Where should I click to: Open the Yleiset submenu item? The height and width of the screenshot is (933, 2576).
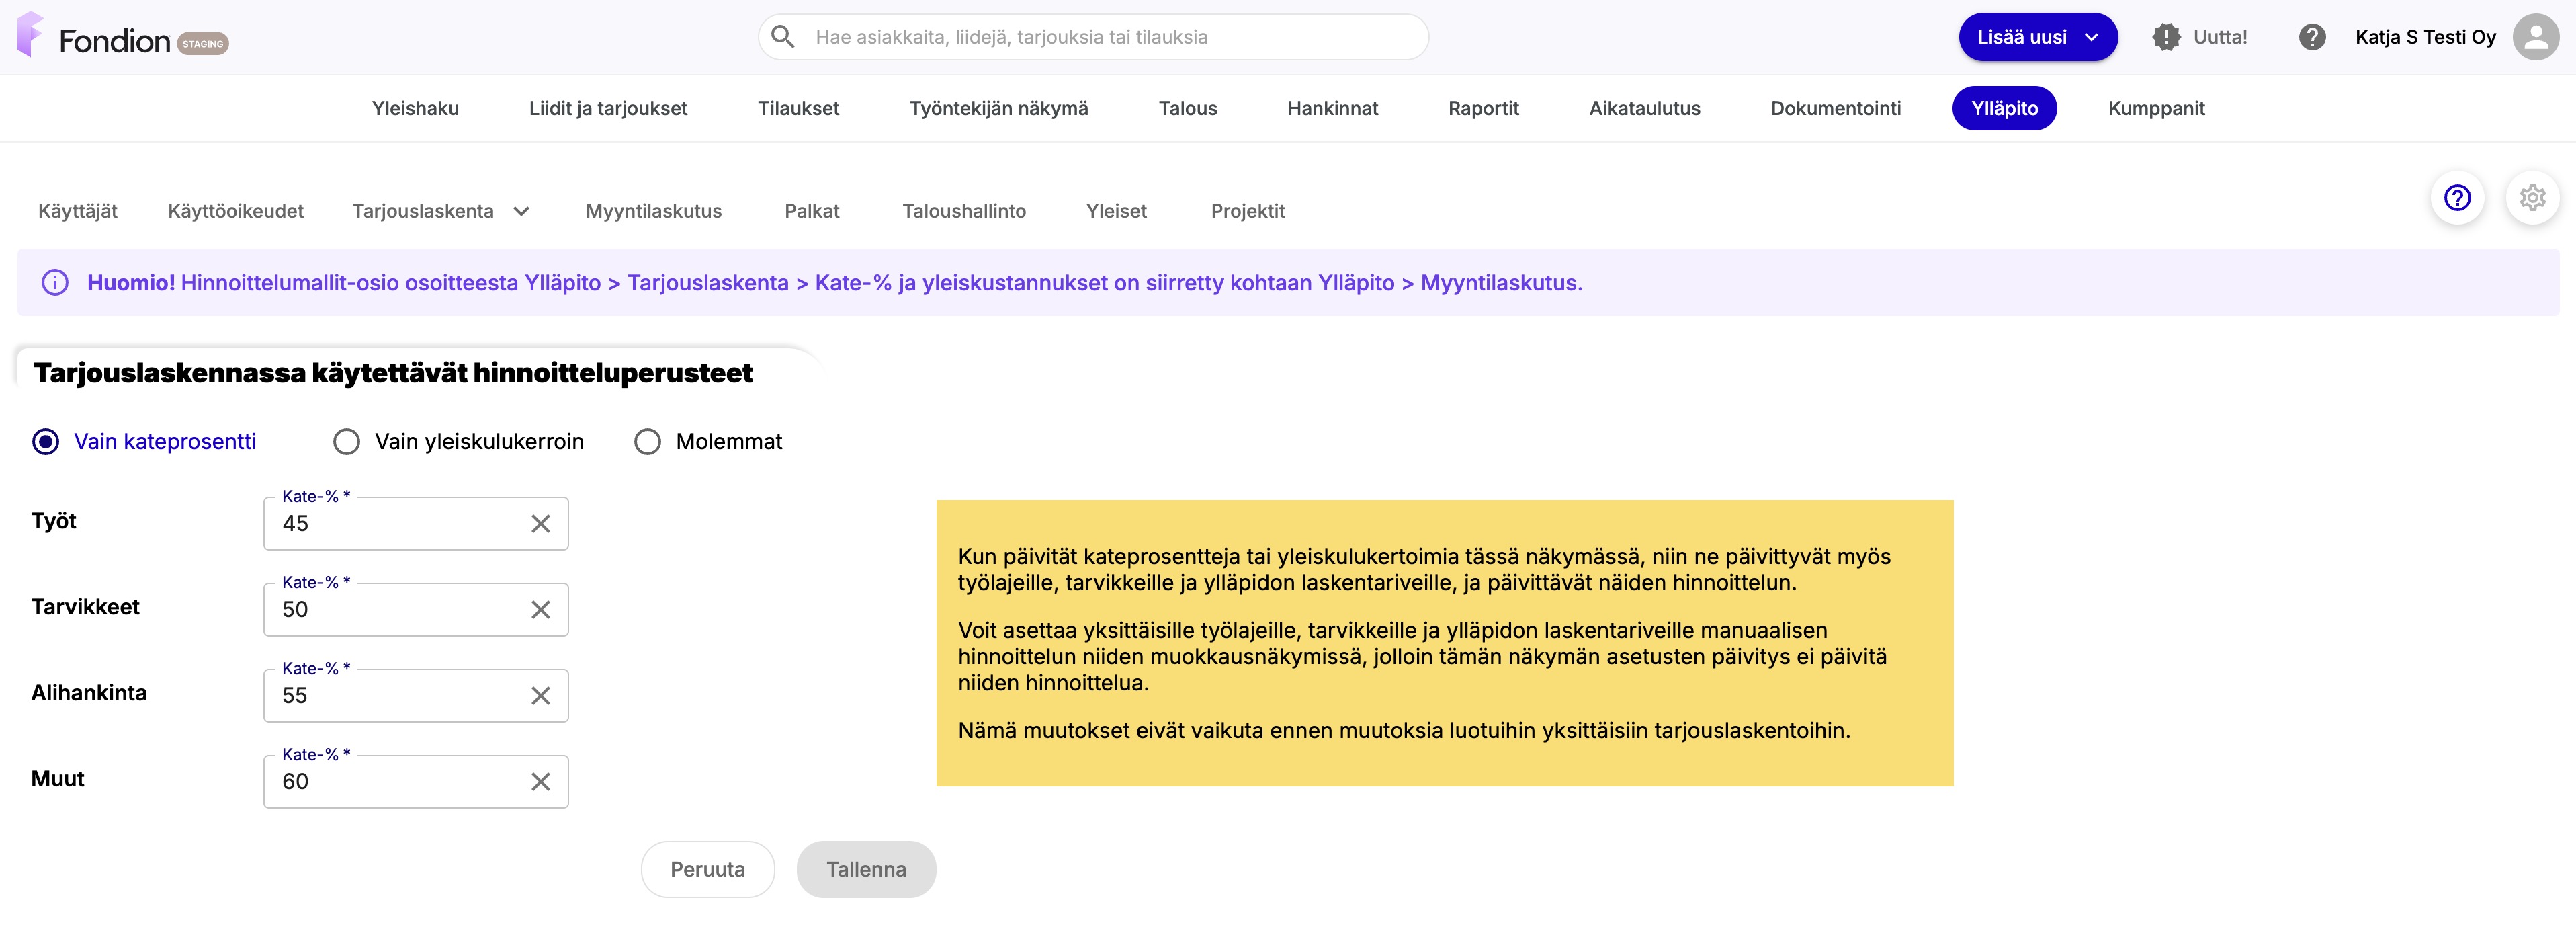1116,211
